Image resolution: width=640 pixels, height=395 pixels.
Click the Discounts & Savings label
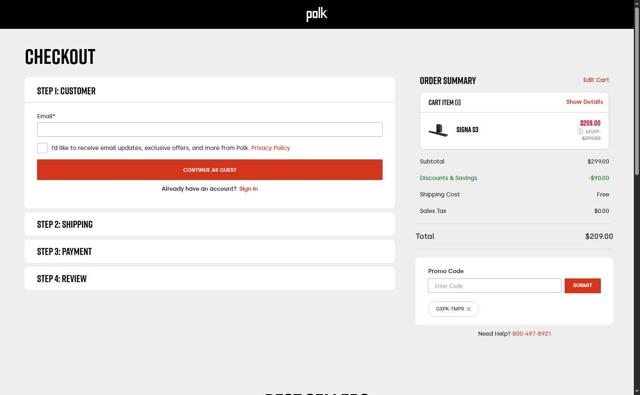448,178
